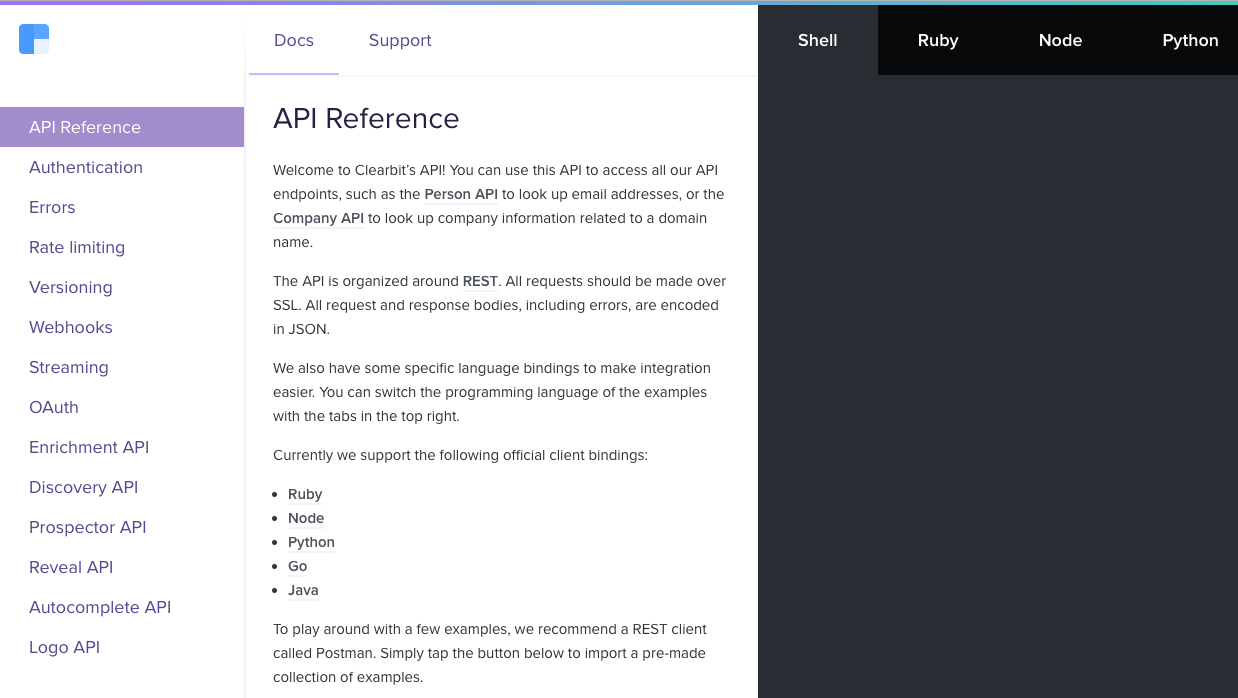Select the Shell code language tab
Viewport: 1238px width, 698px height.
[817, 41]
